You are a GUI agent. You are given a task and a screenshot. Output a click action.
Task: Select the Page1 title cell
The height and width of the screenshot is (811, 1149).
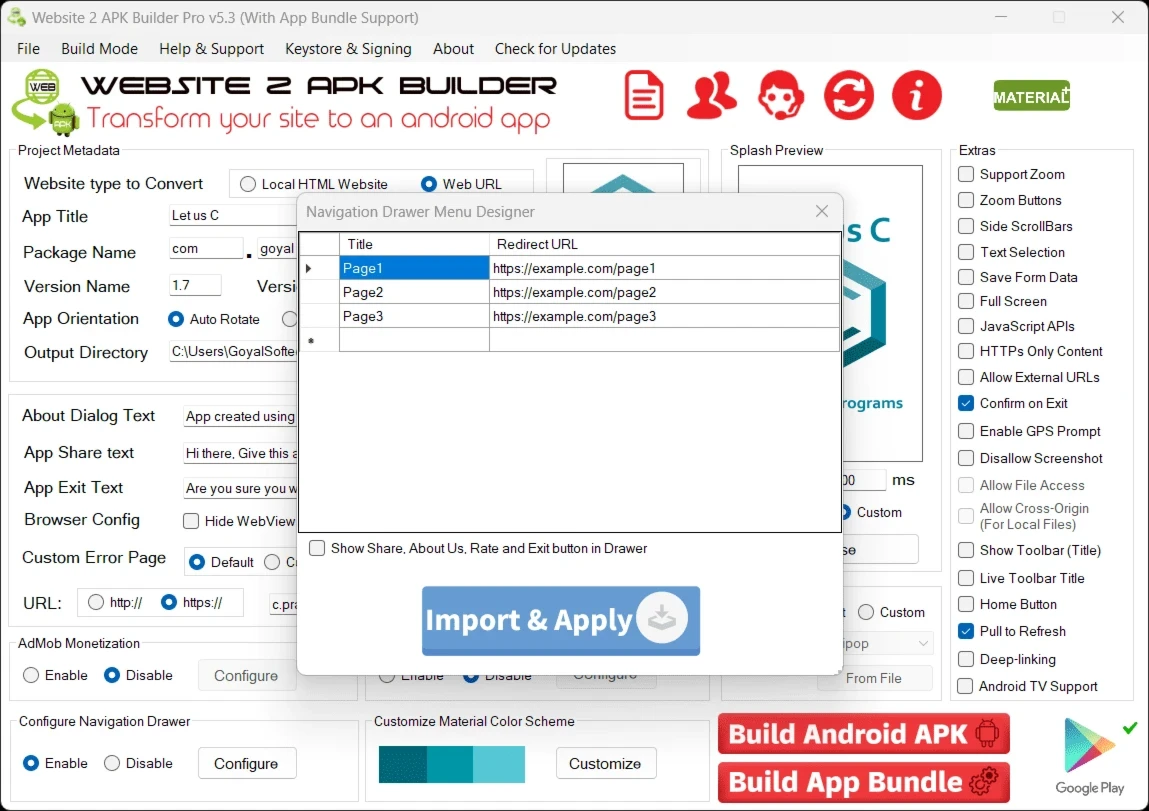(x=414, y=268)
